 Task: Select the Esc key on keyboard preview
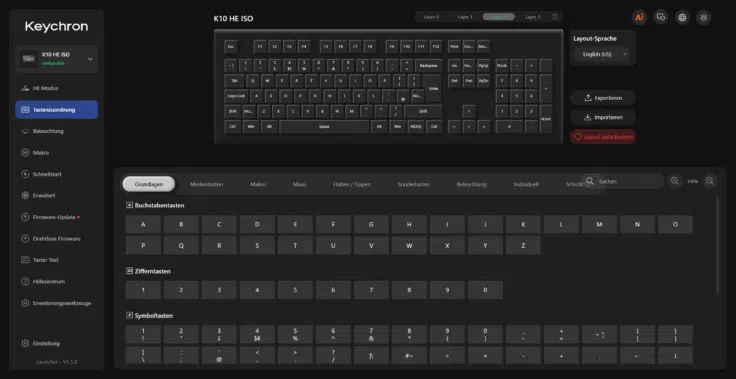(x=230, y=47)
